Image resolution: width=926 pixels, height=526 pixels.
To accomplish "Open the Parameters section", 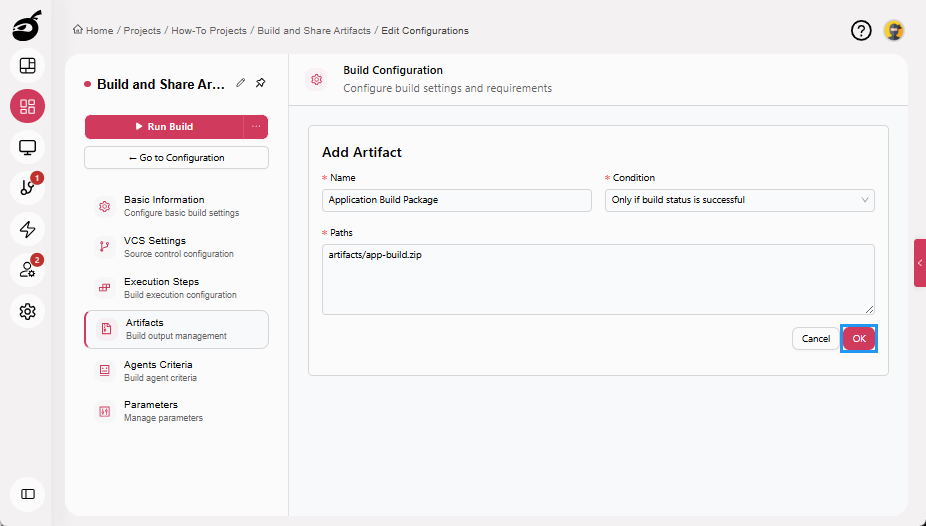I will 176,411.
